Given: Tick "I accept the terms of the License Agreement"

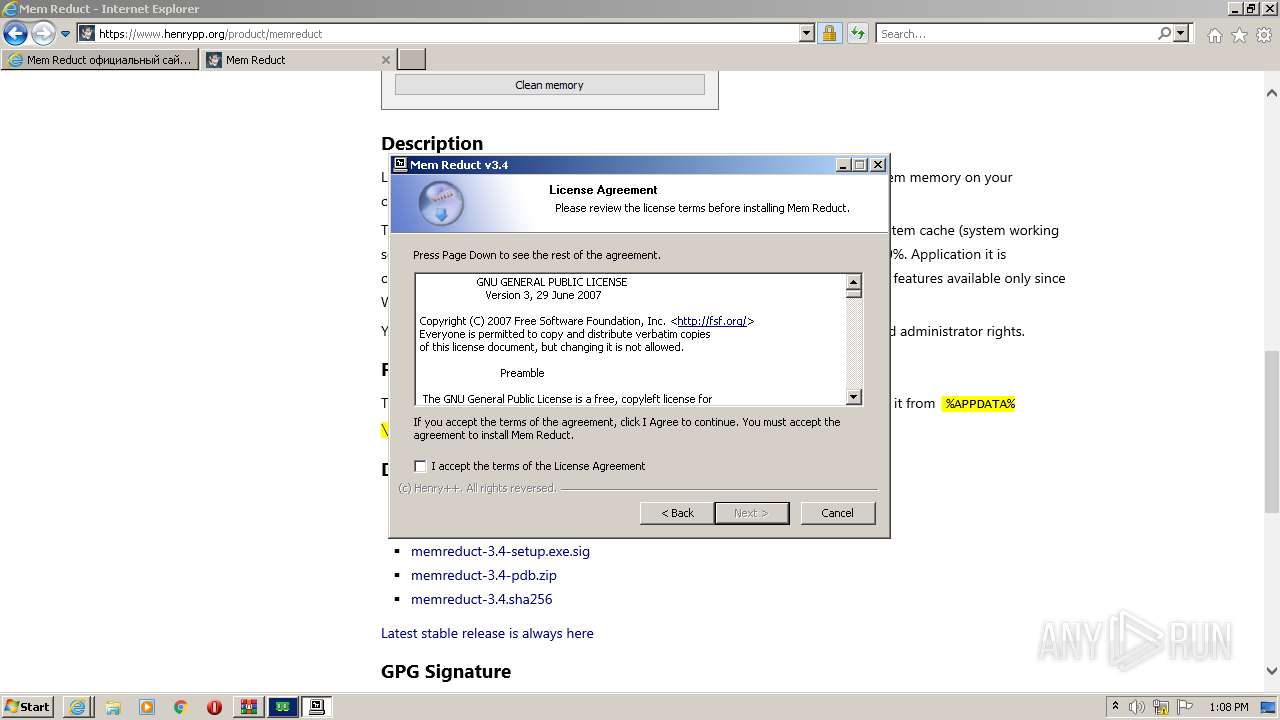Looking at the screenshot, I should (420, 466).
